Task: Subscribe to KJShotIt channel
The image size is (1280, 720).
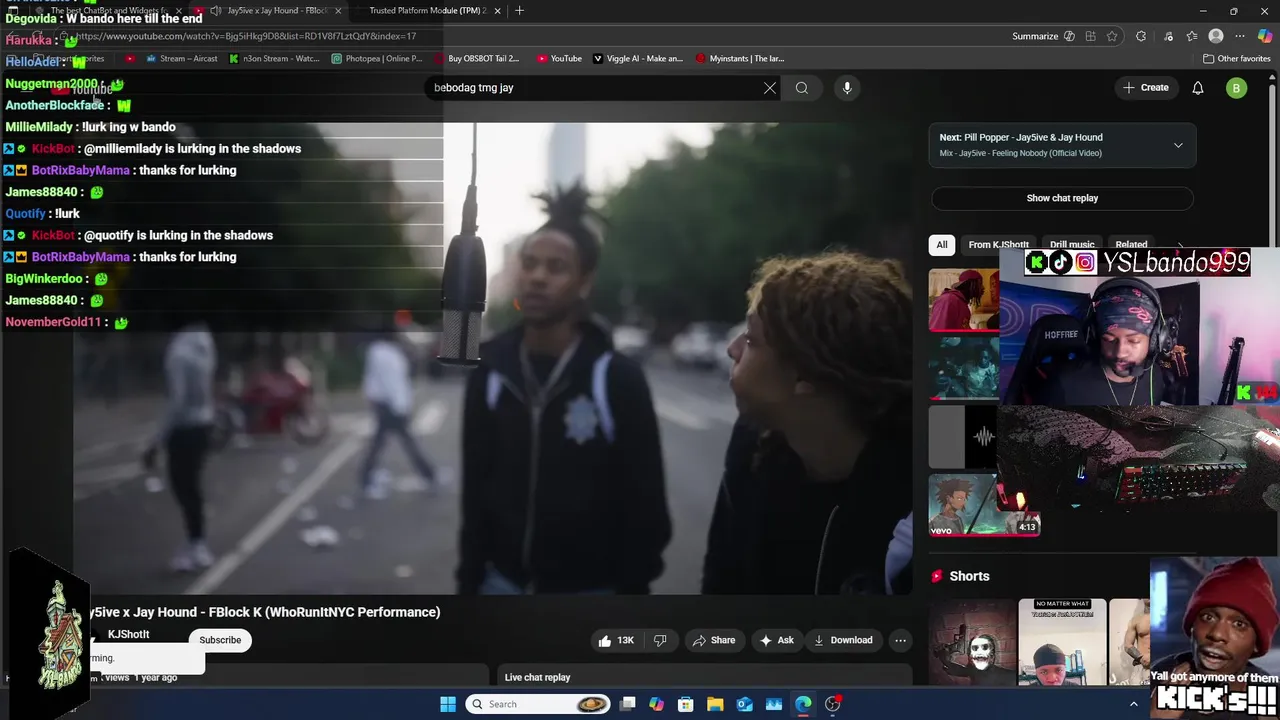Action: [220, 640]
